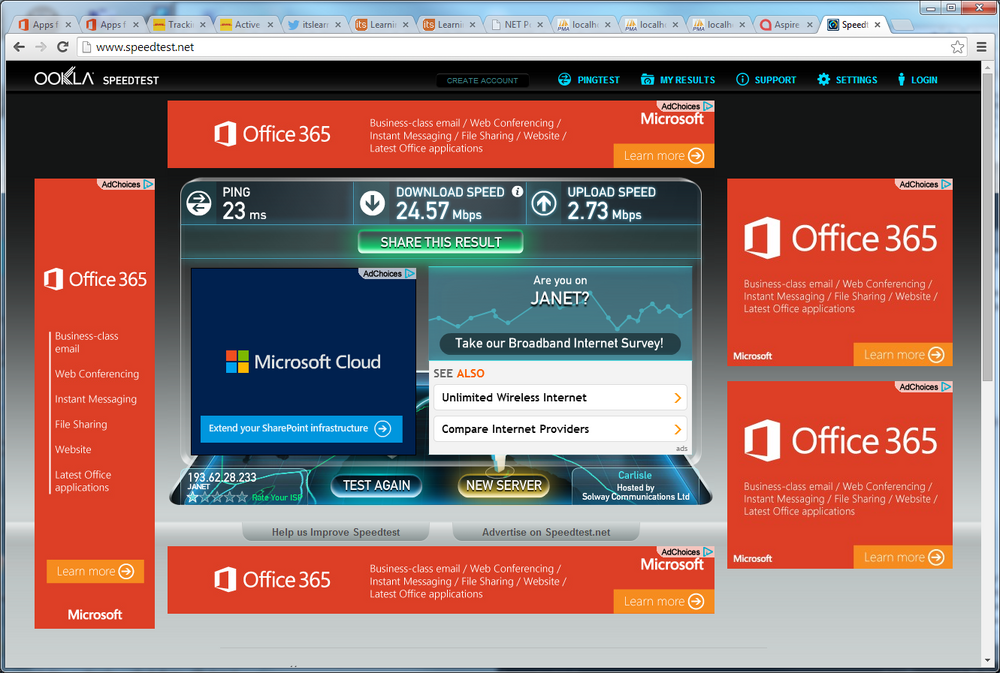
Task: Reload the speedtest.net page
Action: (x=62, y=47)
